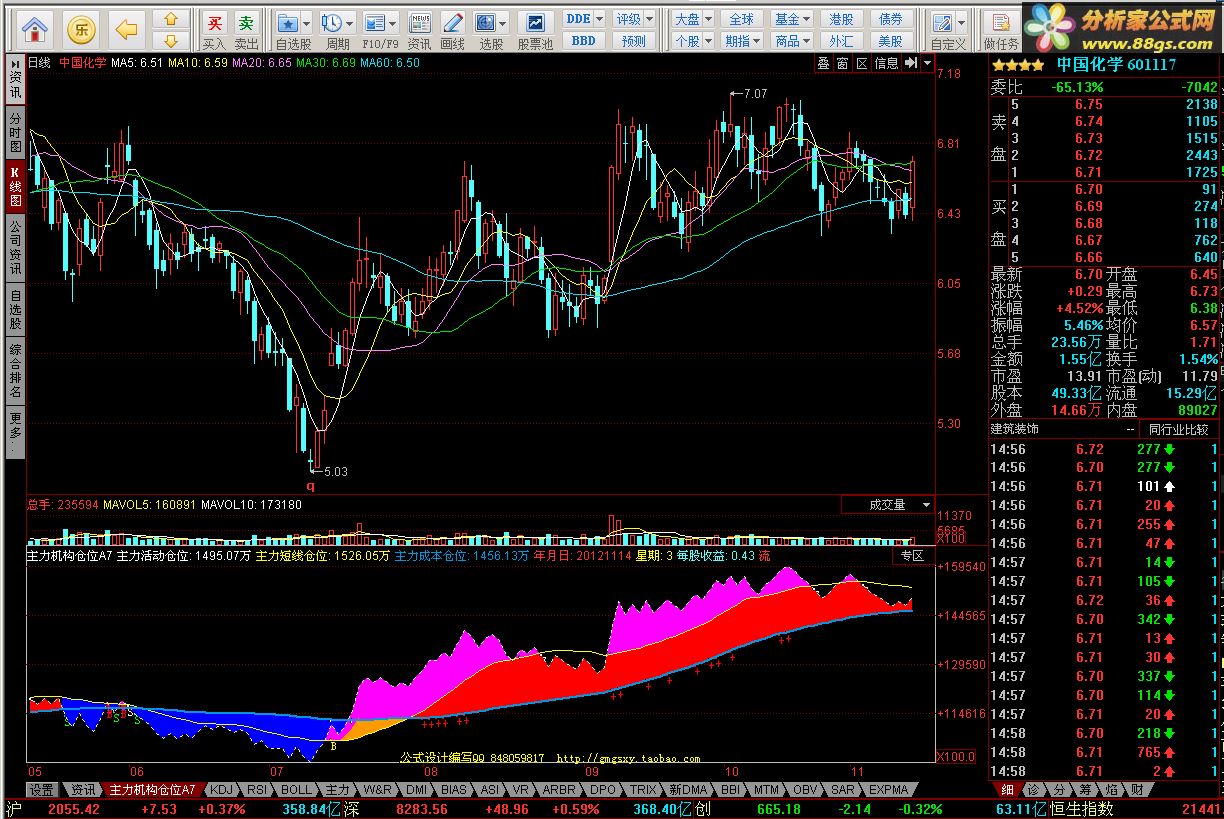Viewport: 1224px width, 819px height.
Task: Open the 美股 US stocks button
Action: tap(890, 41)
